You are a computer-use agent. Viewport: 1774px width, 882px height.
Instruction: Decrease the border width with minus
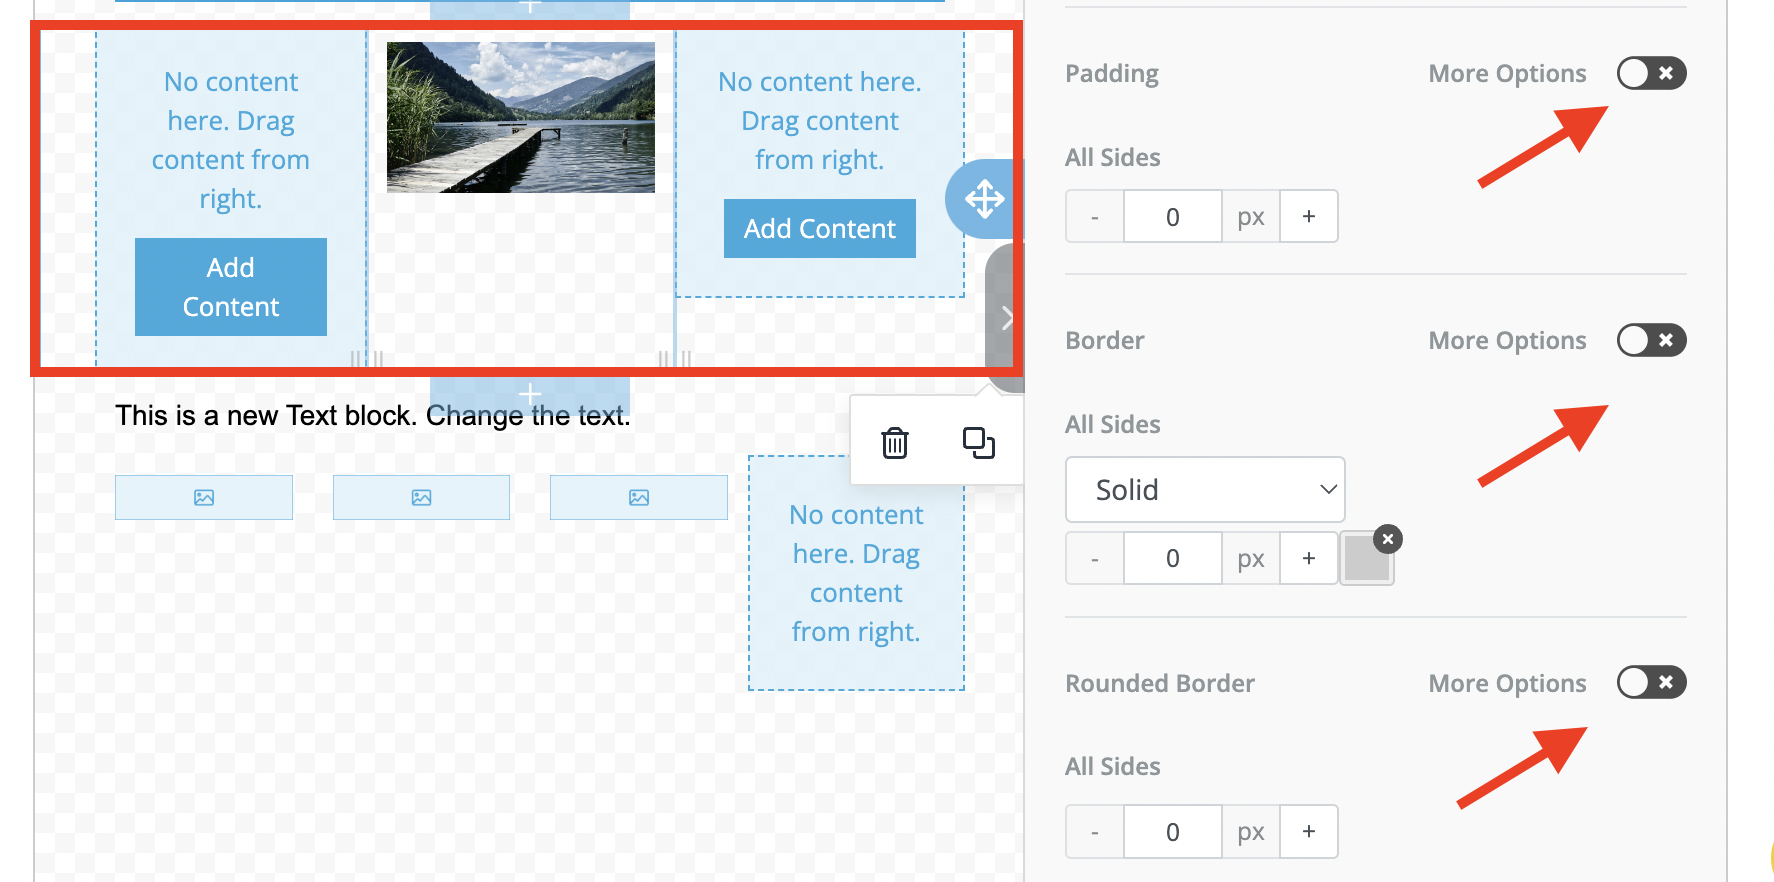click(1095, 558)
